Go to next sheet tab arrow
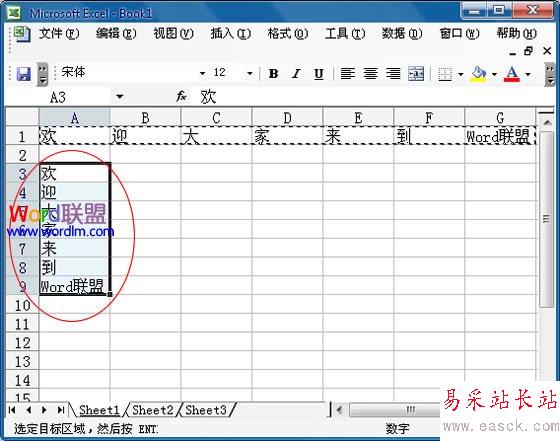560x441 pixels. tap(44, 410)
